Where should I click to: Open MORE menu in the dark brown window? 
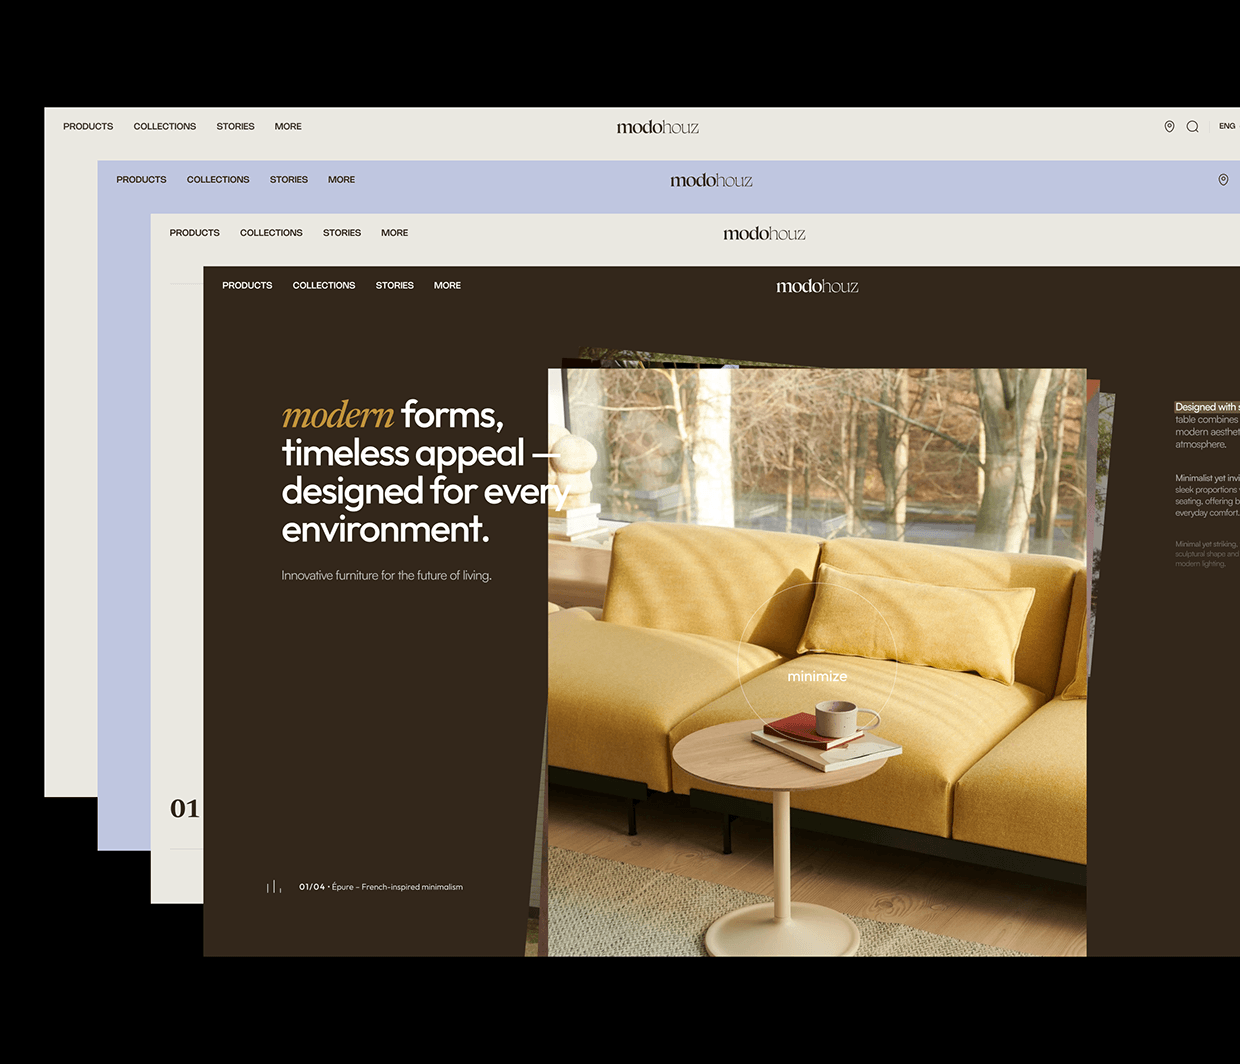[447, 285]
